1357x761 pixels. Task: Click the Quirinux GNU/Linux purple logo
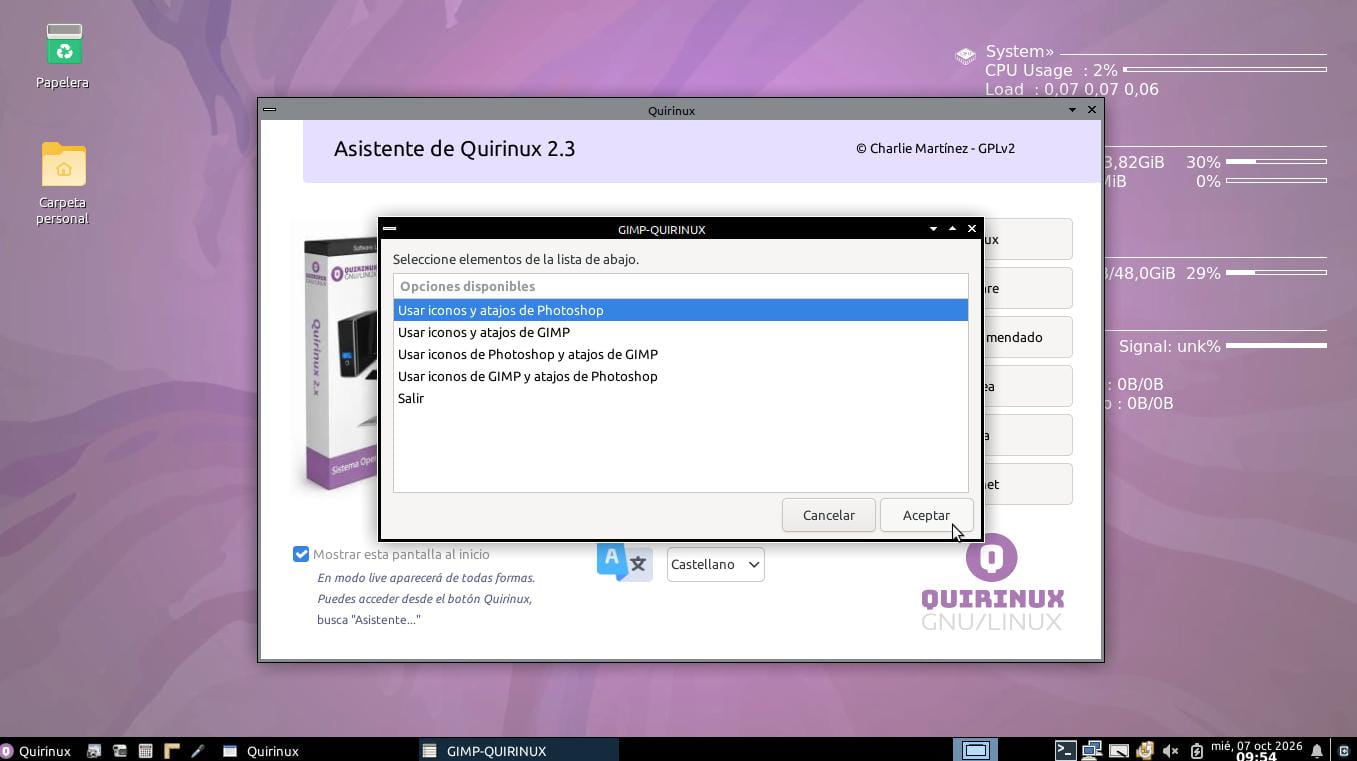(x=992, y=582)
